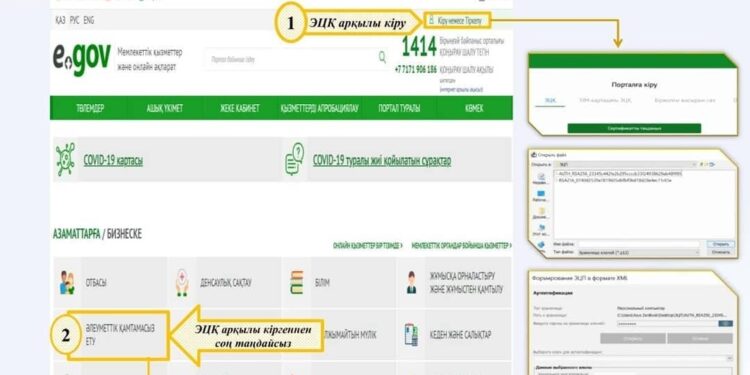Viewport: 750px width, 375px height.
Task: Click Открыть button in the open-file dialog
Action: [720, 244]
